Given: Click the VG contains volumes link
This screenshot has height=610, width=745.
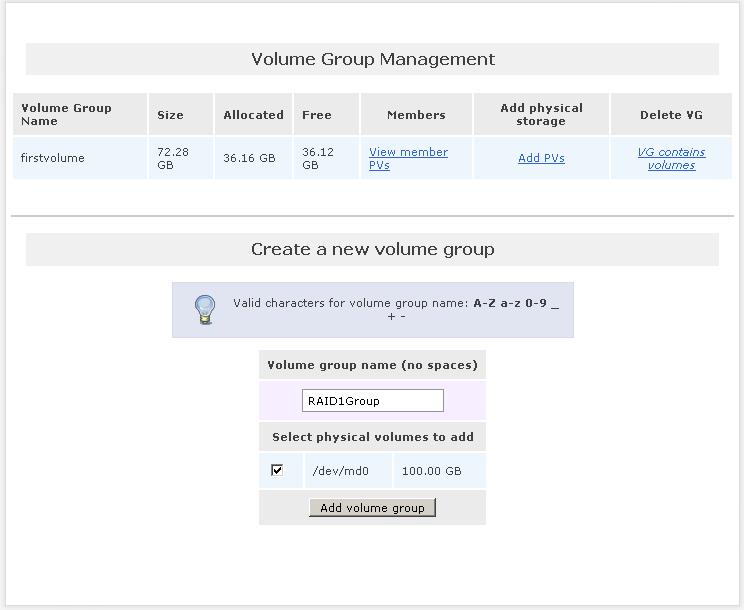Looking at the screenshot, I should coord(671,158).
